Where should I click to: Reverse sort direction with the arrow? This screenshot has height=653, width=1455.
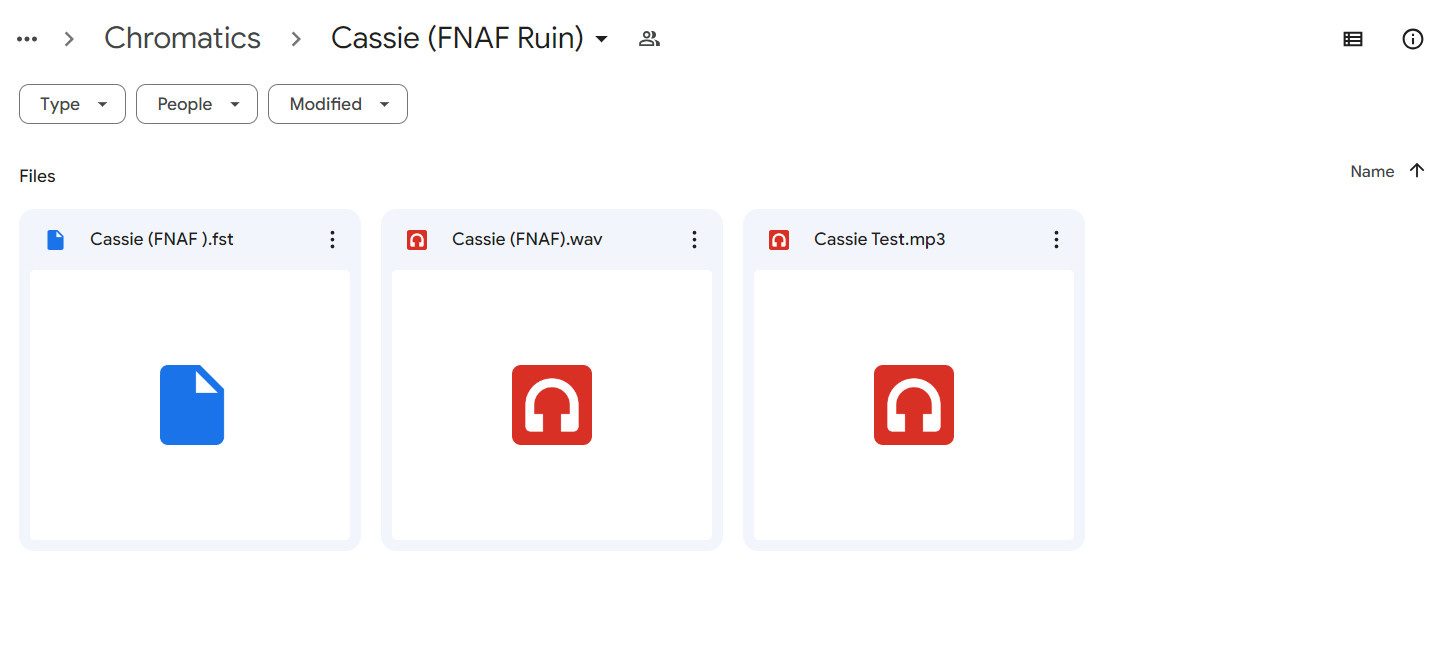click(x=1416, y=171)
